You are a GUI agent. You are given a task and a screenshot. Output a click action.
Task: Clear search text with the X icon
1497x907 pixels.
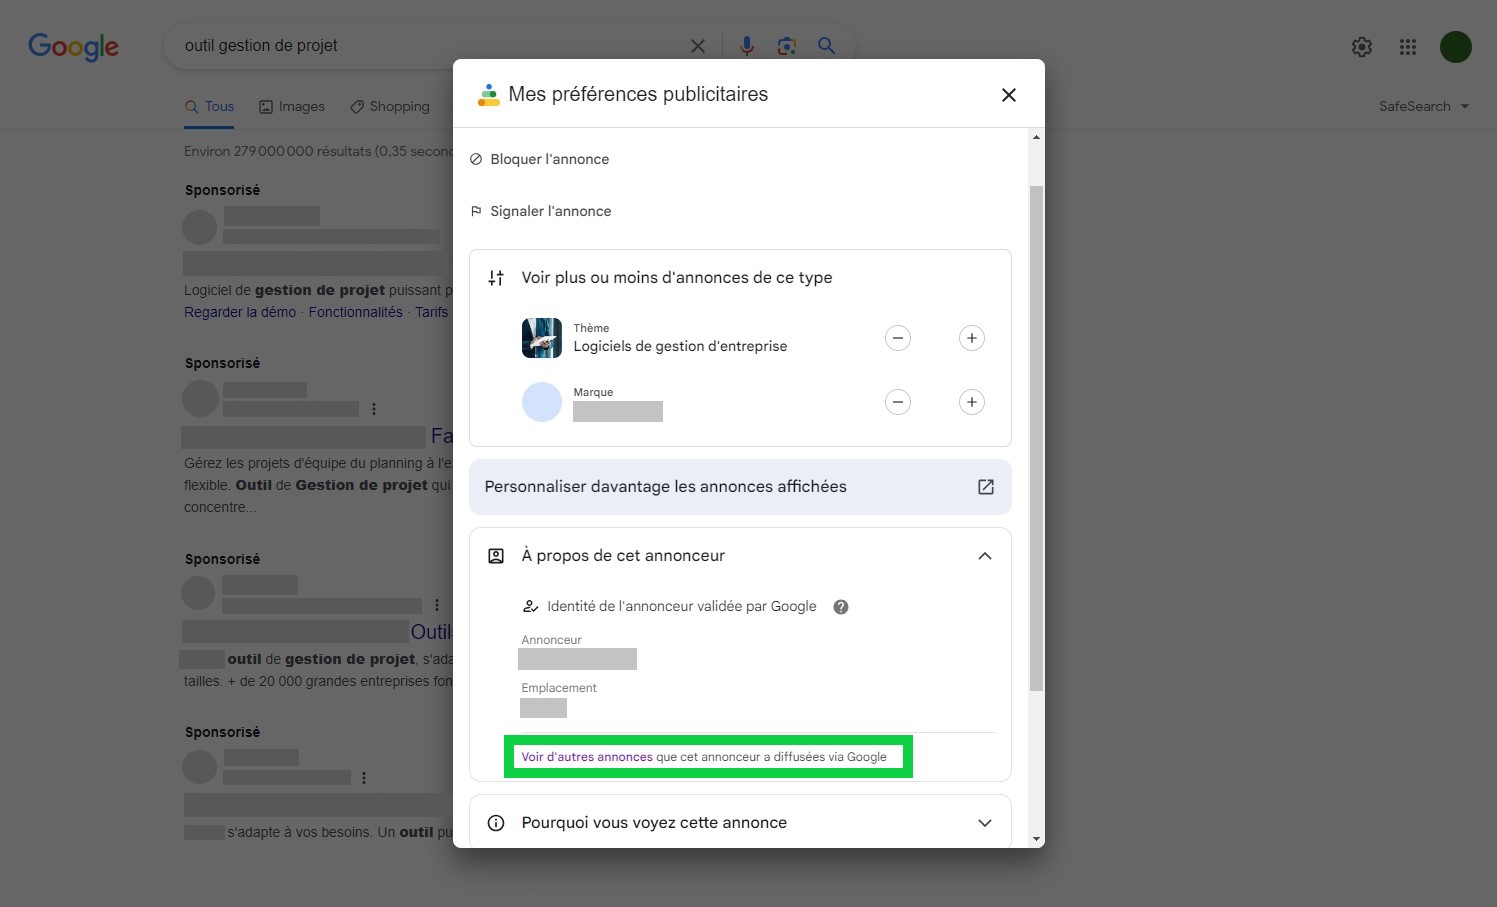698,46
